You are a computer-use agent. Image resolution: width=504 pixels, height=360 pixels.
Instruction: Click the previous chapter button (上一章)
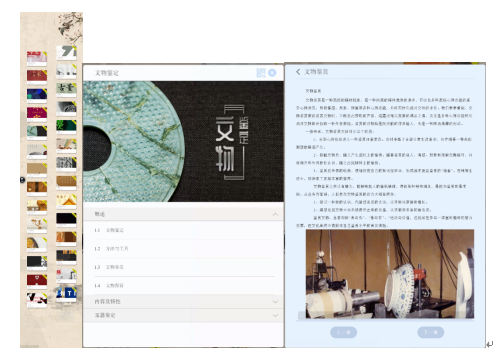pos(343,332)
